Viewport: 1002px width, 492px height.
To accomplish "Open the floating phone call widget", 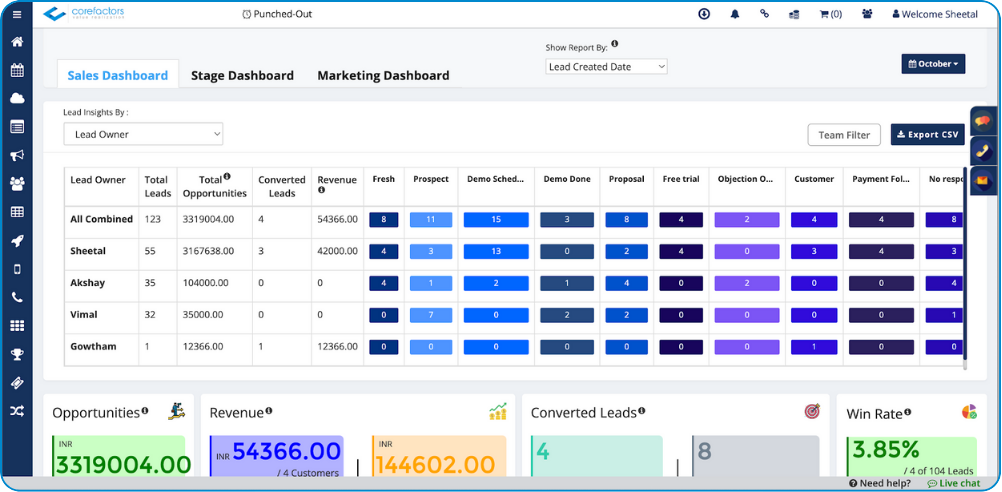I will [983, 152].
